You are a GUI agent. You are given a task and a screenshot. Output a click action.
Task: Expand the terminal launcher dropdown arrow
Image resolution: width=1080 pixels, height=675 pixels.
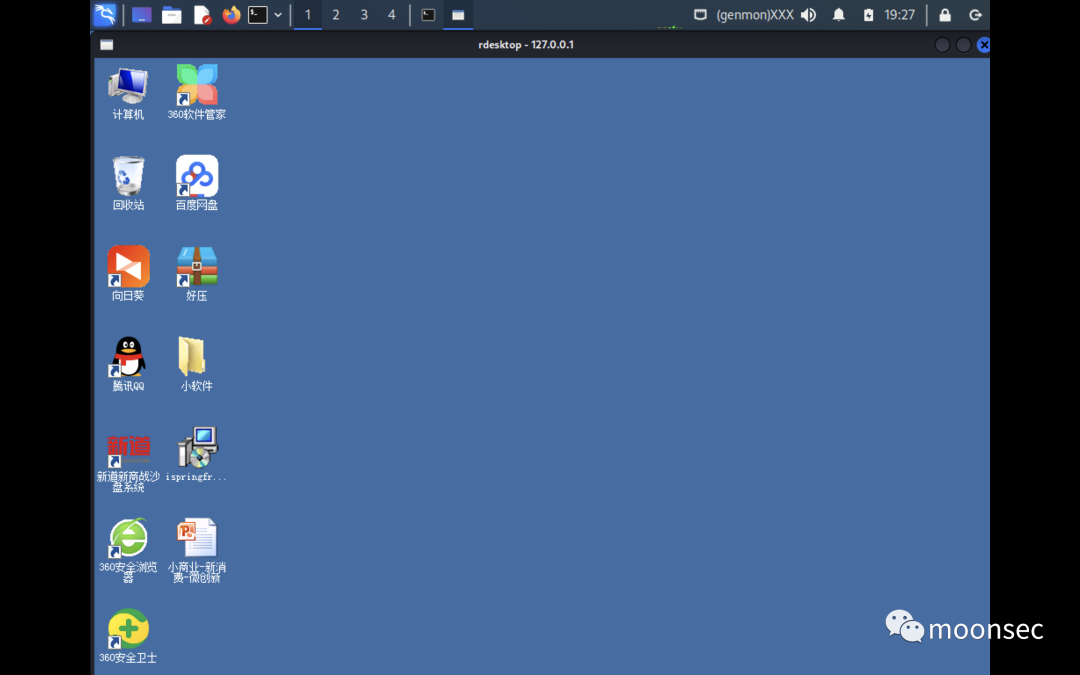point(278,14)
